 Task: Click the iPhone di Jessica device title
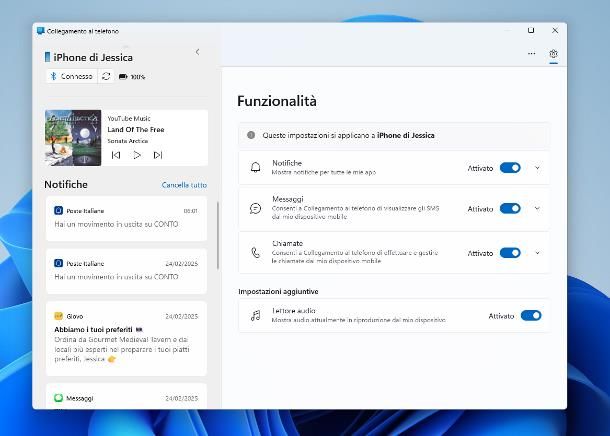(x=93, y=58)
